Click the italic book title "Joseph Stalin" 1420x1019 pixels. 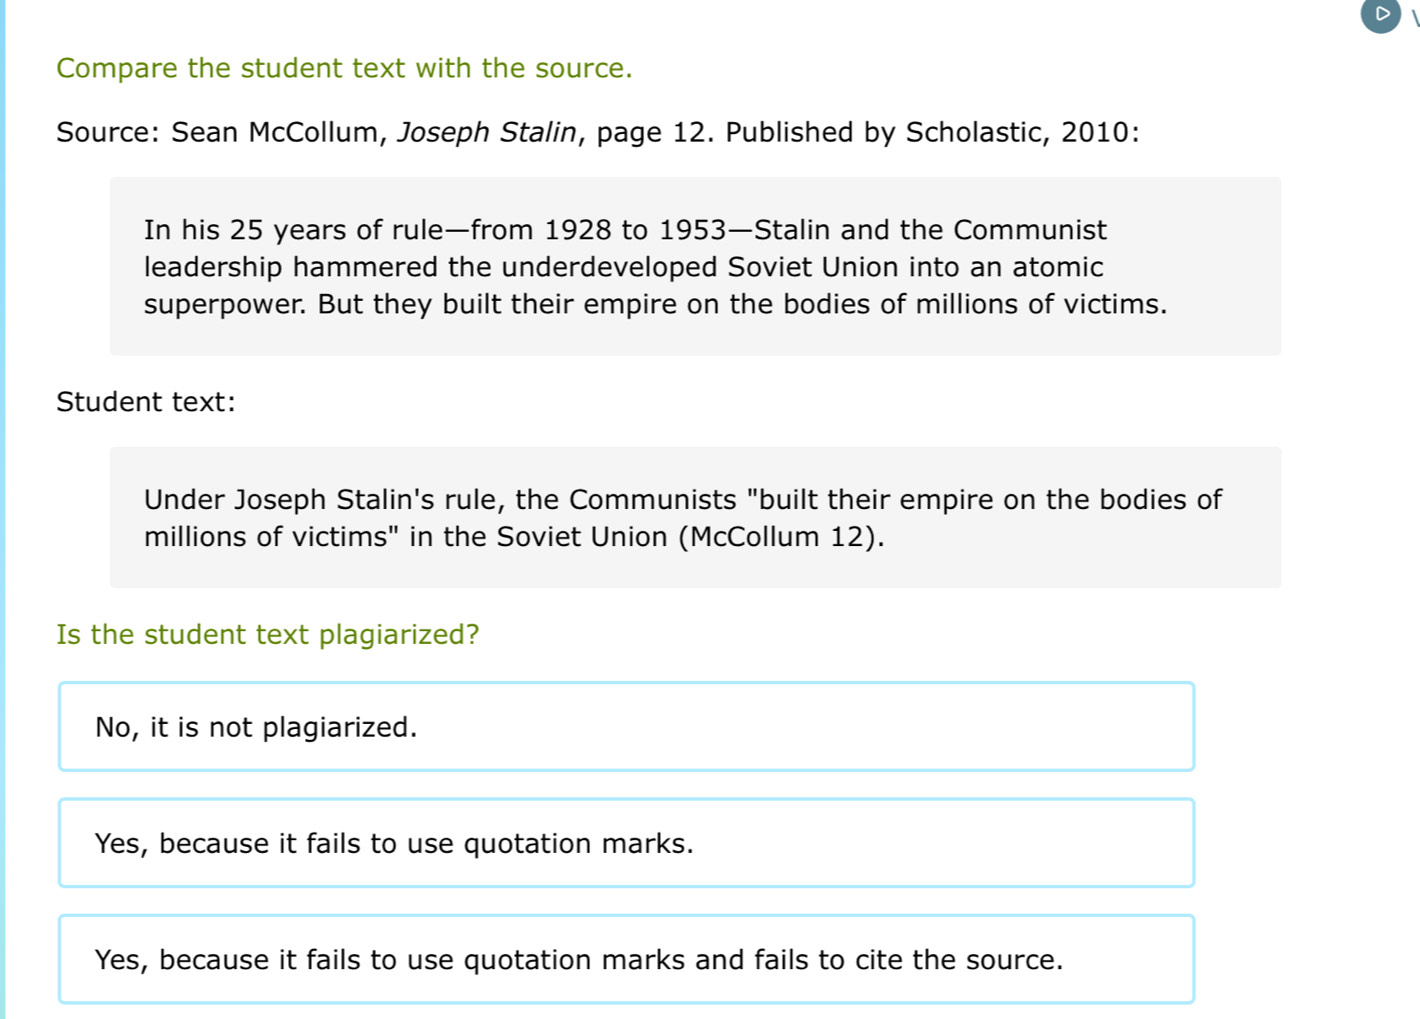pyautogui.click(x=487, y=132)
